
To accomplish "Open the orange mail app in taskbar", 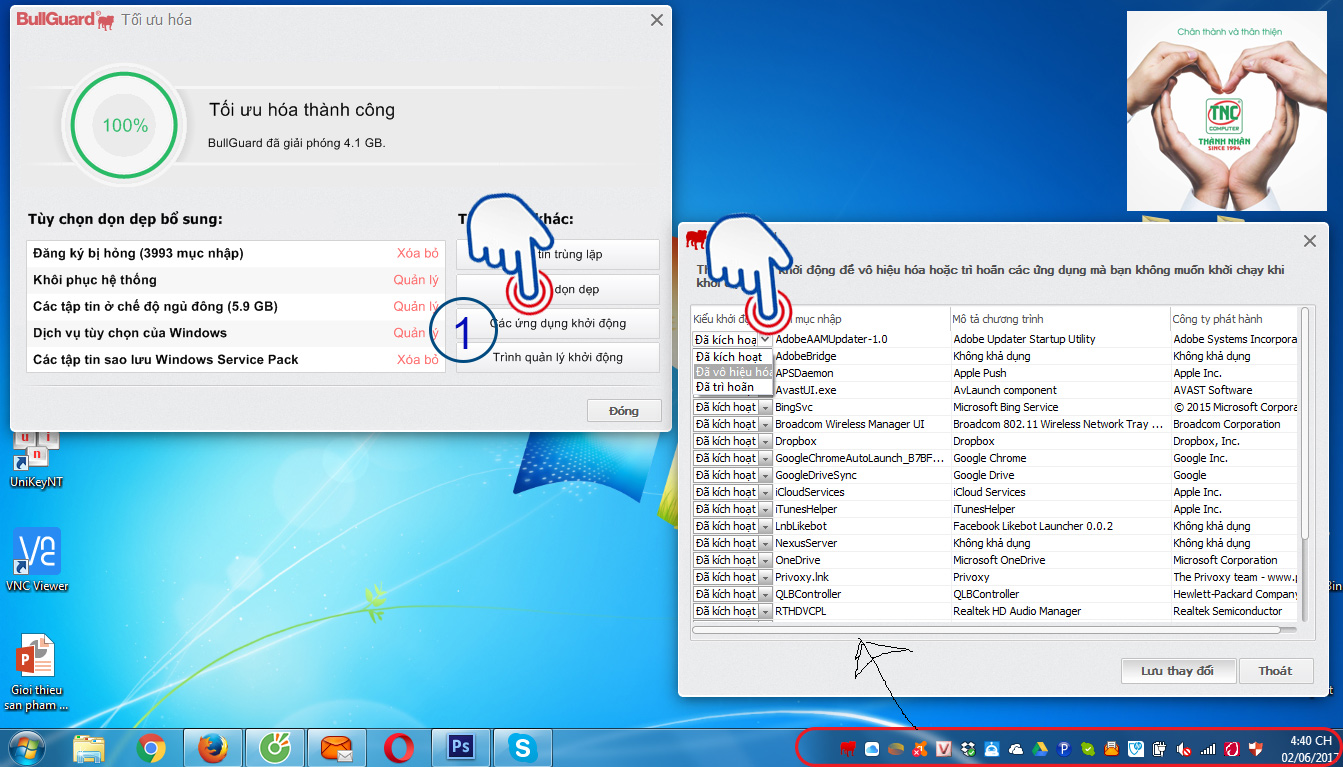I will 337,748.
